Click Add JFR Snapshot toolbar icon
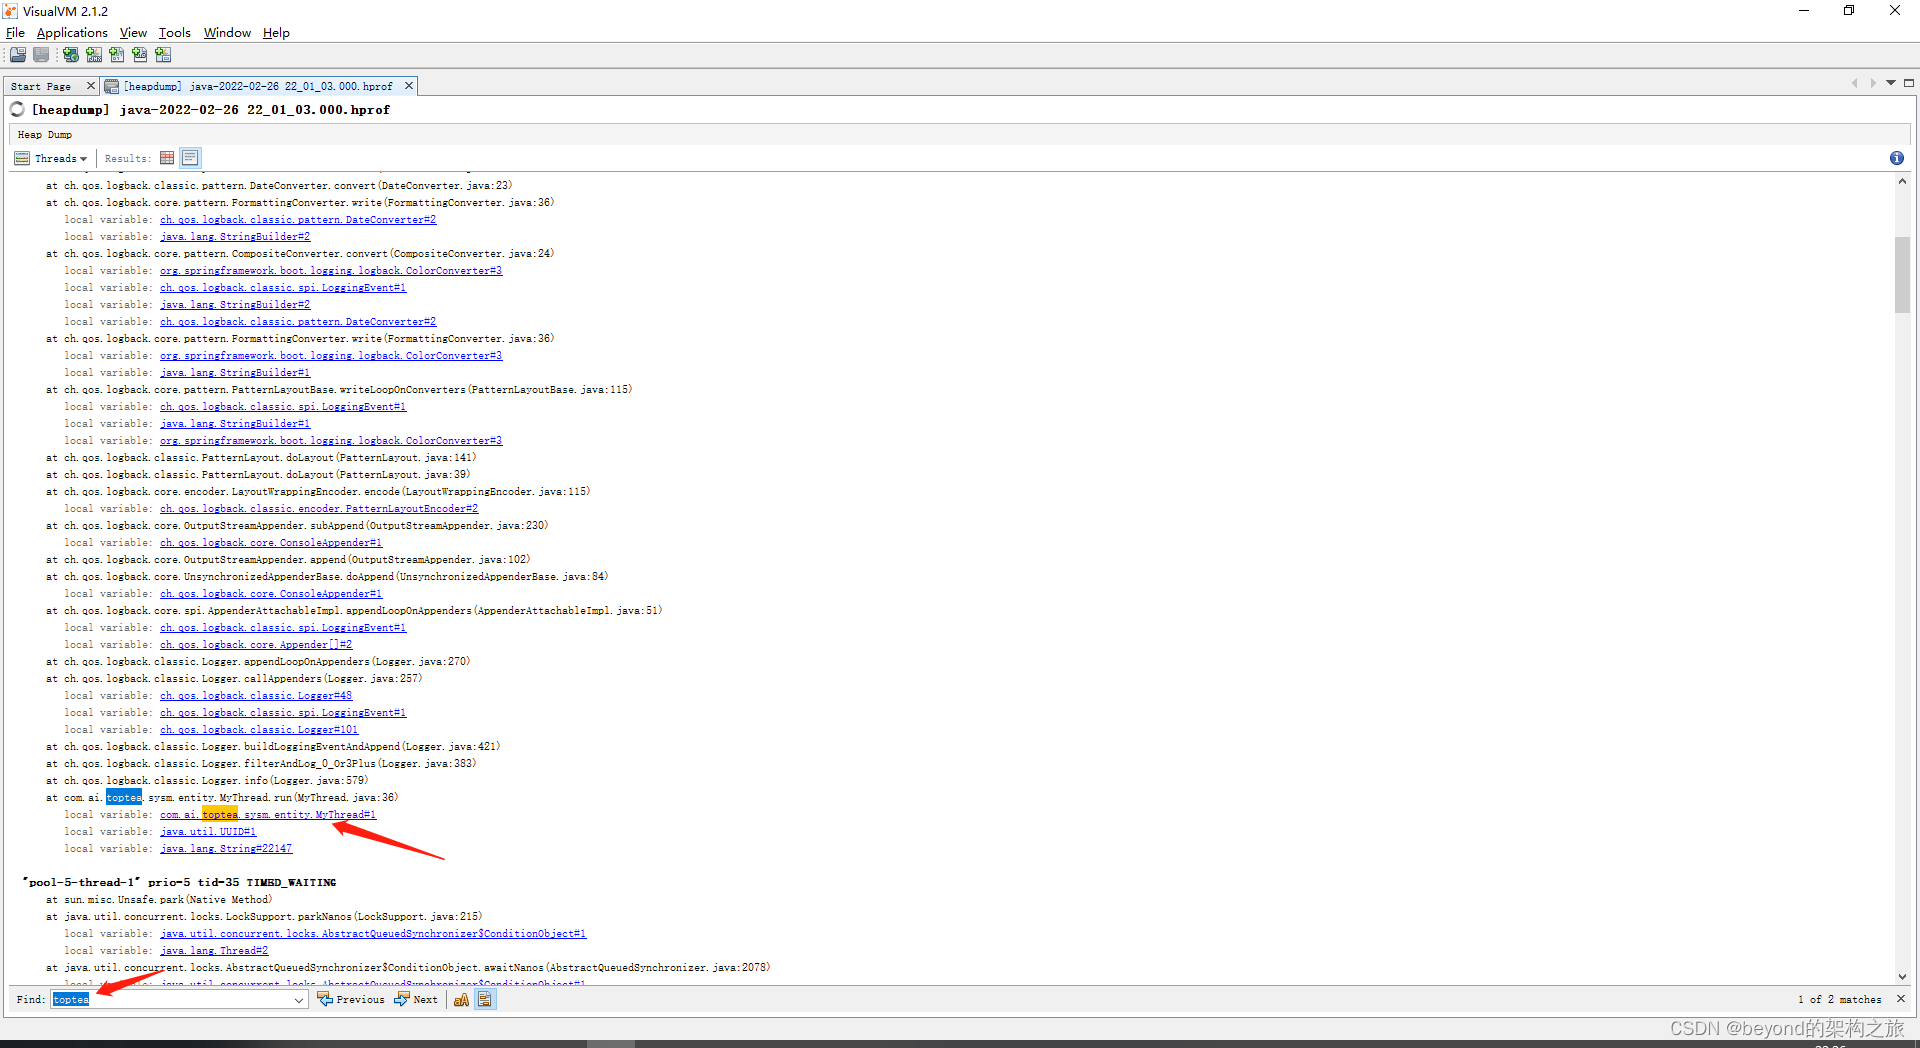 pyautogui.click(x=140, y=55)
